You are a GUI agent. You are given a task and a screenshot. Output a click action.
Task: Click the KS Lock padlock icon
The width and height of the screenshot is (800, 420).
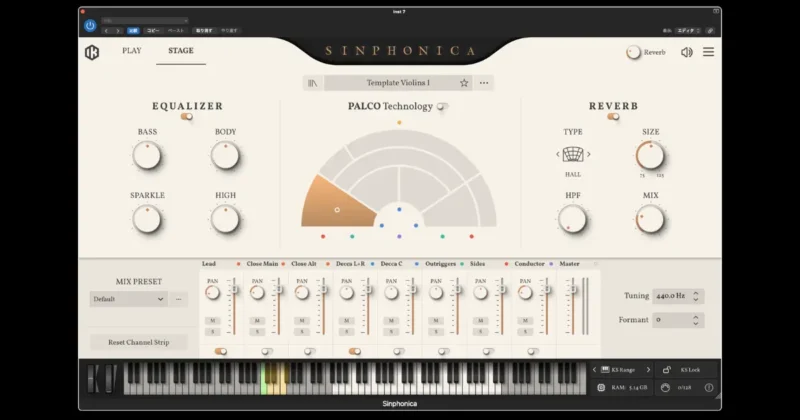666,369
